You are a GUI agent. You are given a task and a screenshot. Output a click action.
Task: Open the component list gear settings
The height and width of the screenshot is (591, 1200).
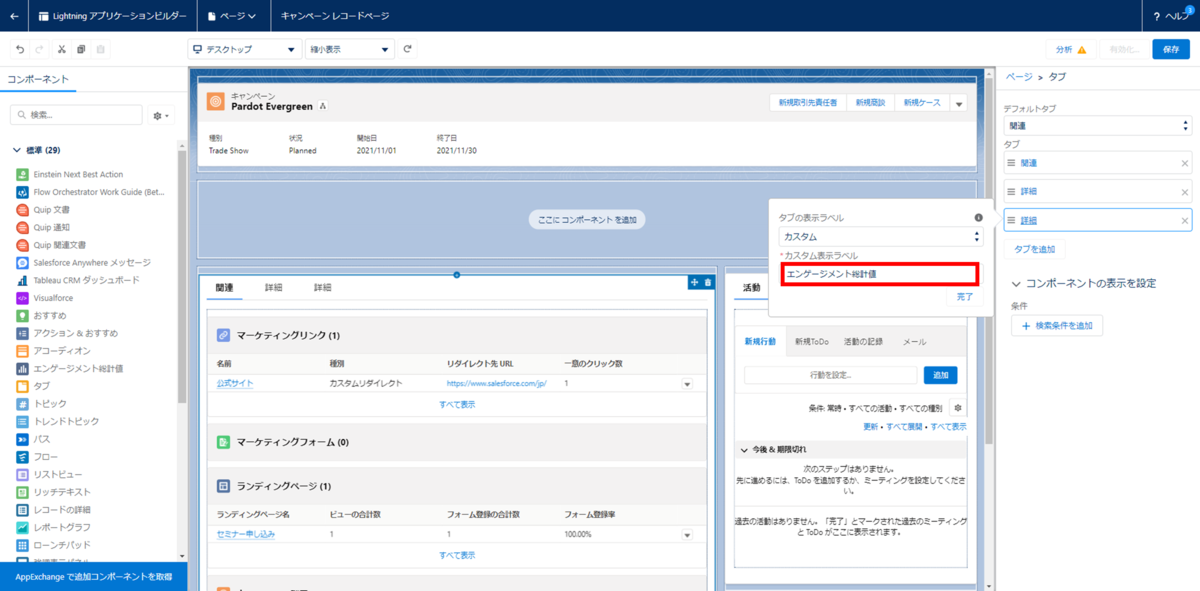160,116
